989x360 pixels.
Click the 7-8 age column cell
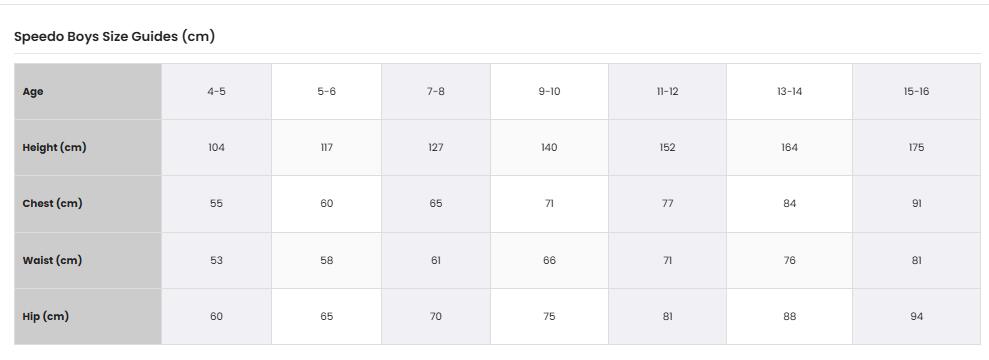436,91
